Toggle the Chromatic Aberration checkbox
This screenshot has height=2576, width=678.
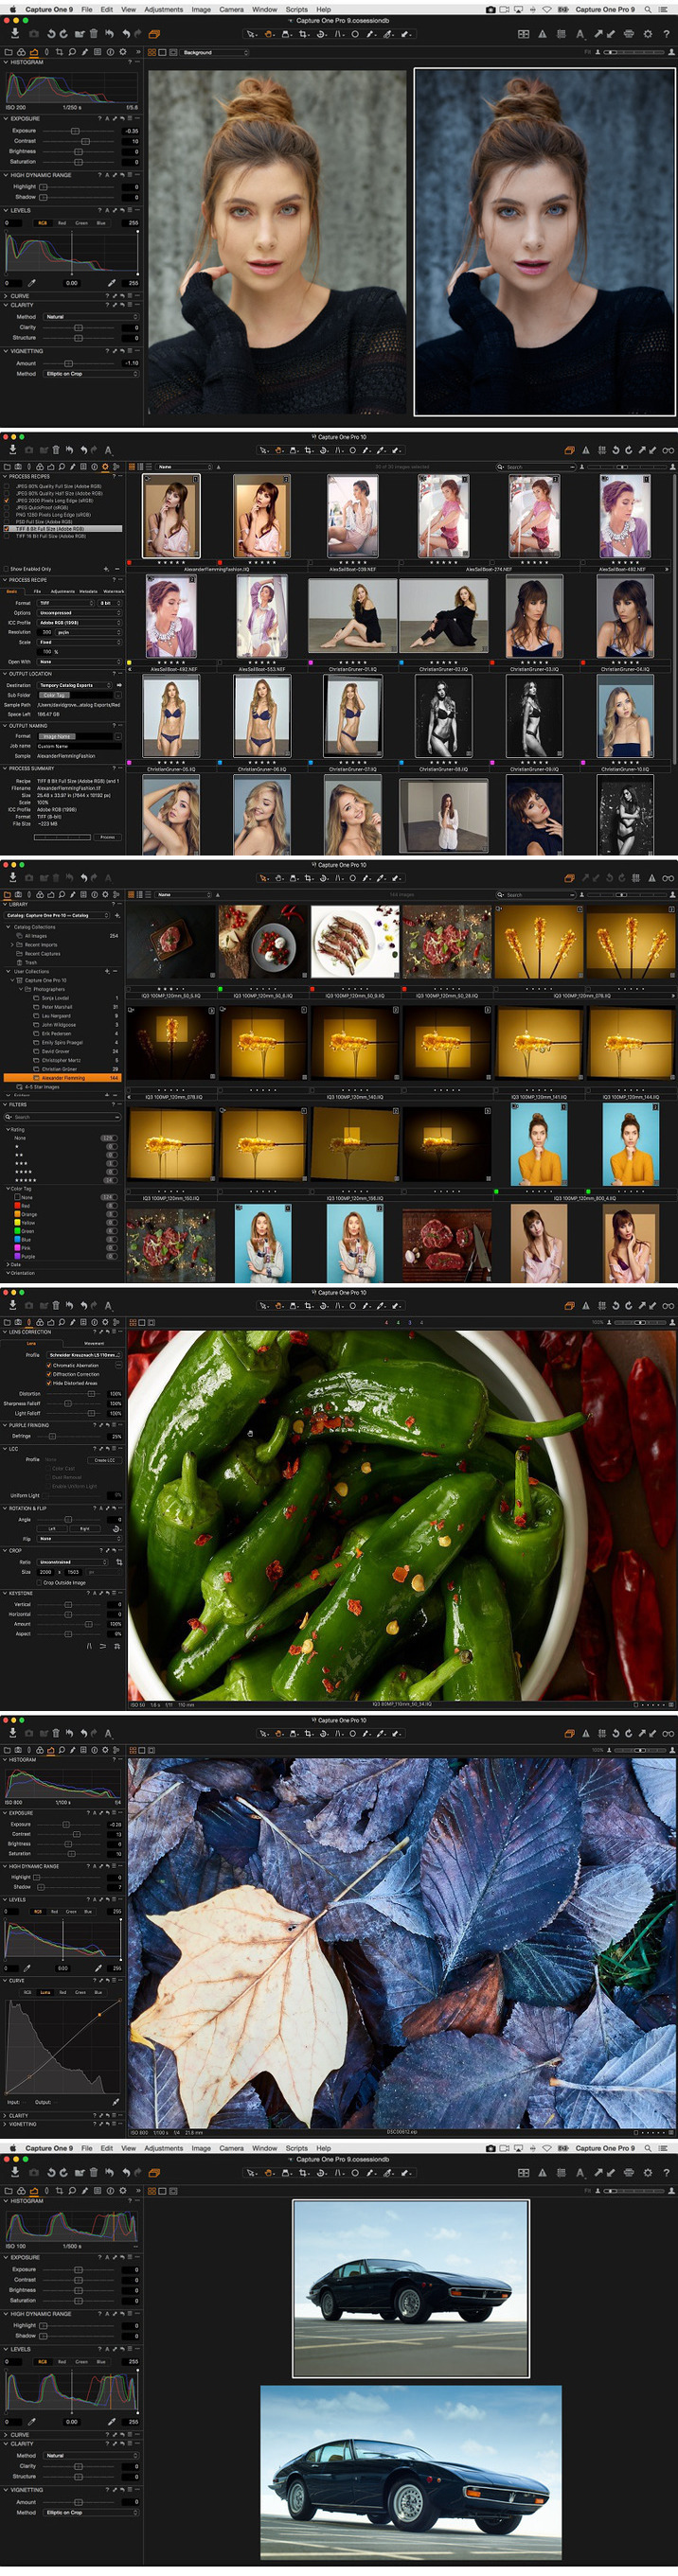pyautogui.click(x=49, y=1365)
